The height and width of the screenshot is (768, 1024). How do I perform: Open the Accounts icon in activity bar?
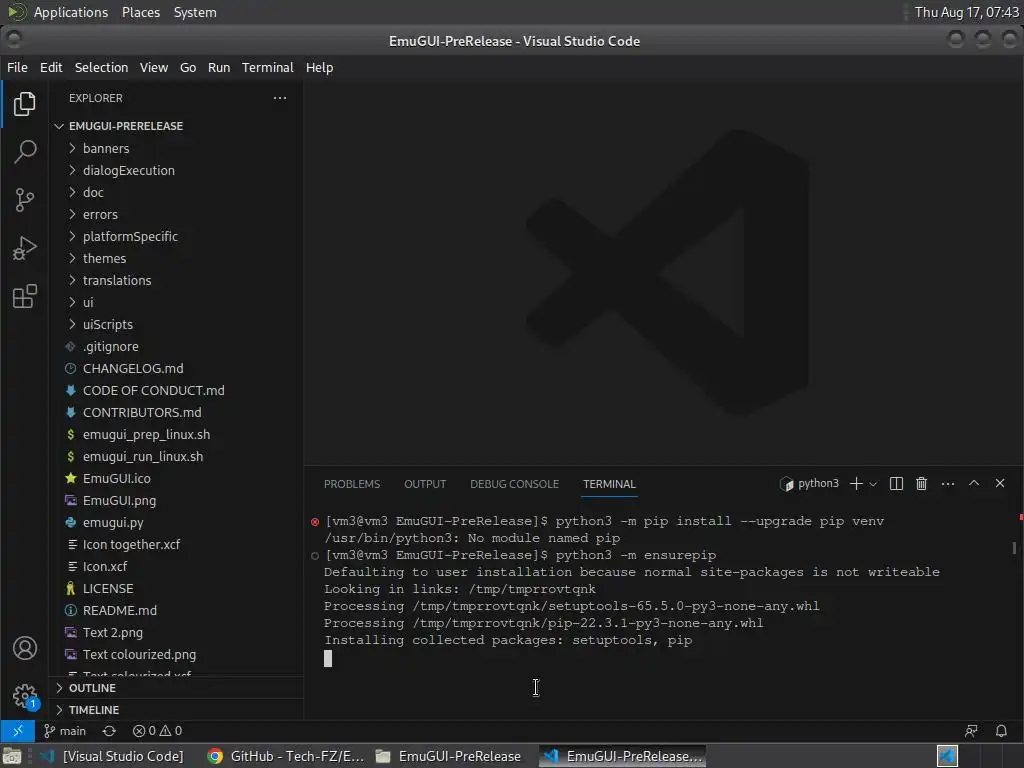point(25,648)
